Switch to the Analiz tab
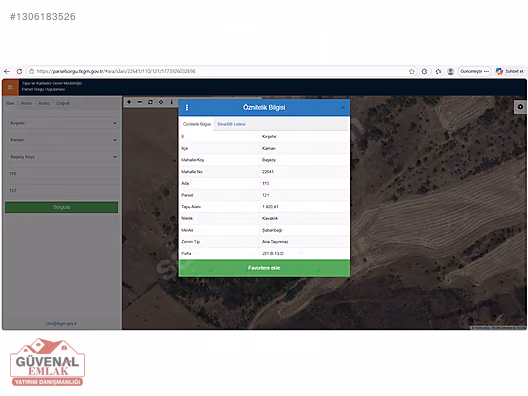Viewport: 528px width, 396px height. [x=44, y=103]
